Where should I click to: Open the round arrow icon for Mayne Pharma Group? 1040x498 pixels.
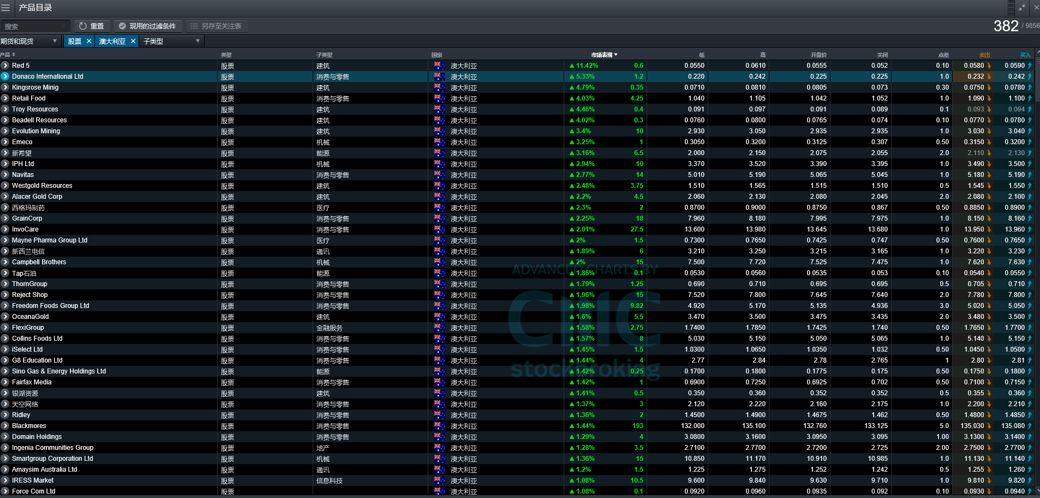point(5,240)
